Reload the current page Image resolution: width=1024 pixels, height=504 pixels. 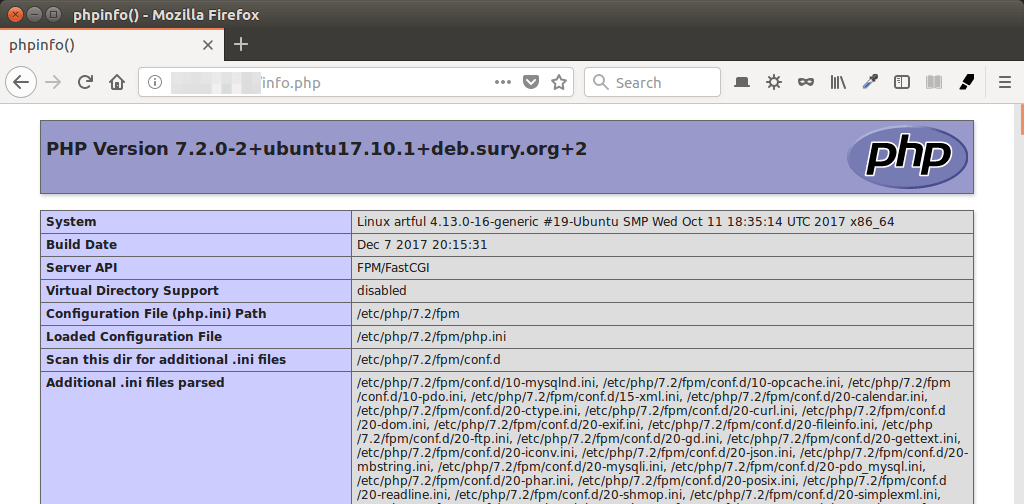point(86,82)
